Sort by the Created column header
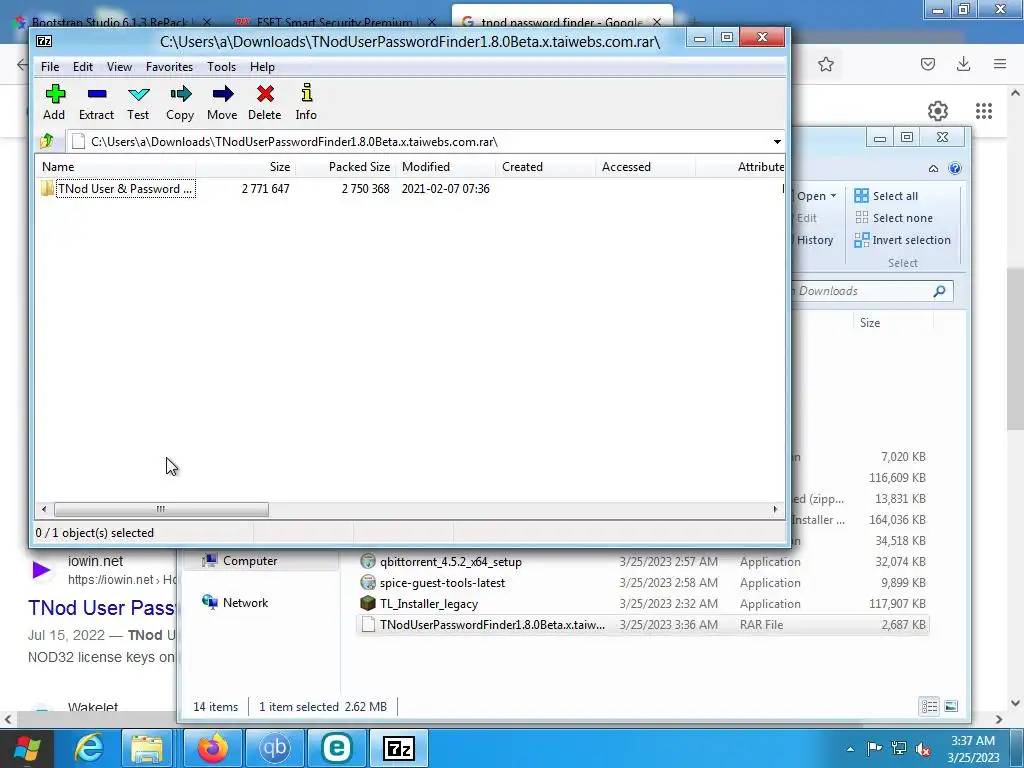Viewport: 1024px width, 768px height. [x=545, y=167]
